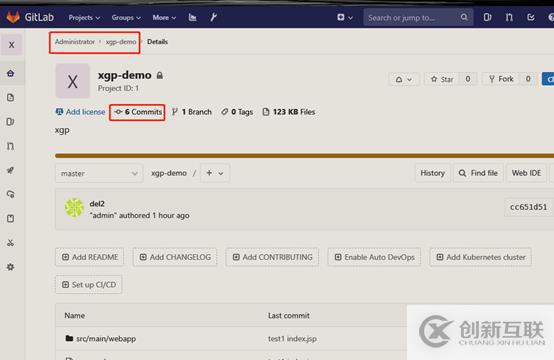554x360 pixels.
Task: Click the Administrator breadcrumb link
Action: point(75,42)
